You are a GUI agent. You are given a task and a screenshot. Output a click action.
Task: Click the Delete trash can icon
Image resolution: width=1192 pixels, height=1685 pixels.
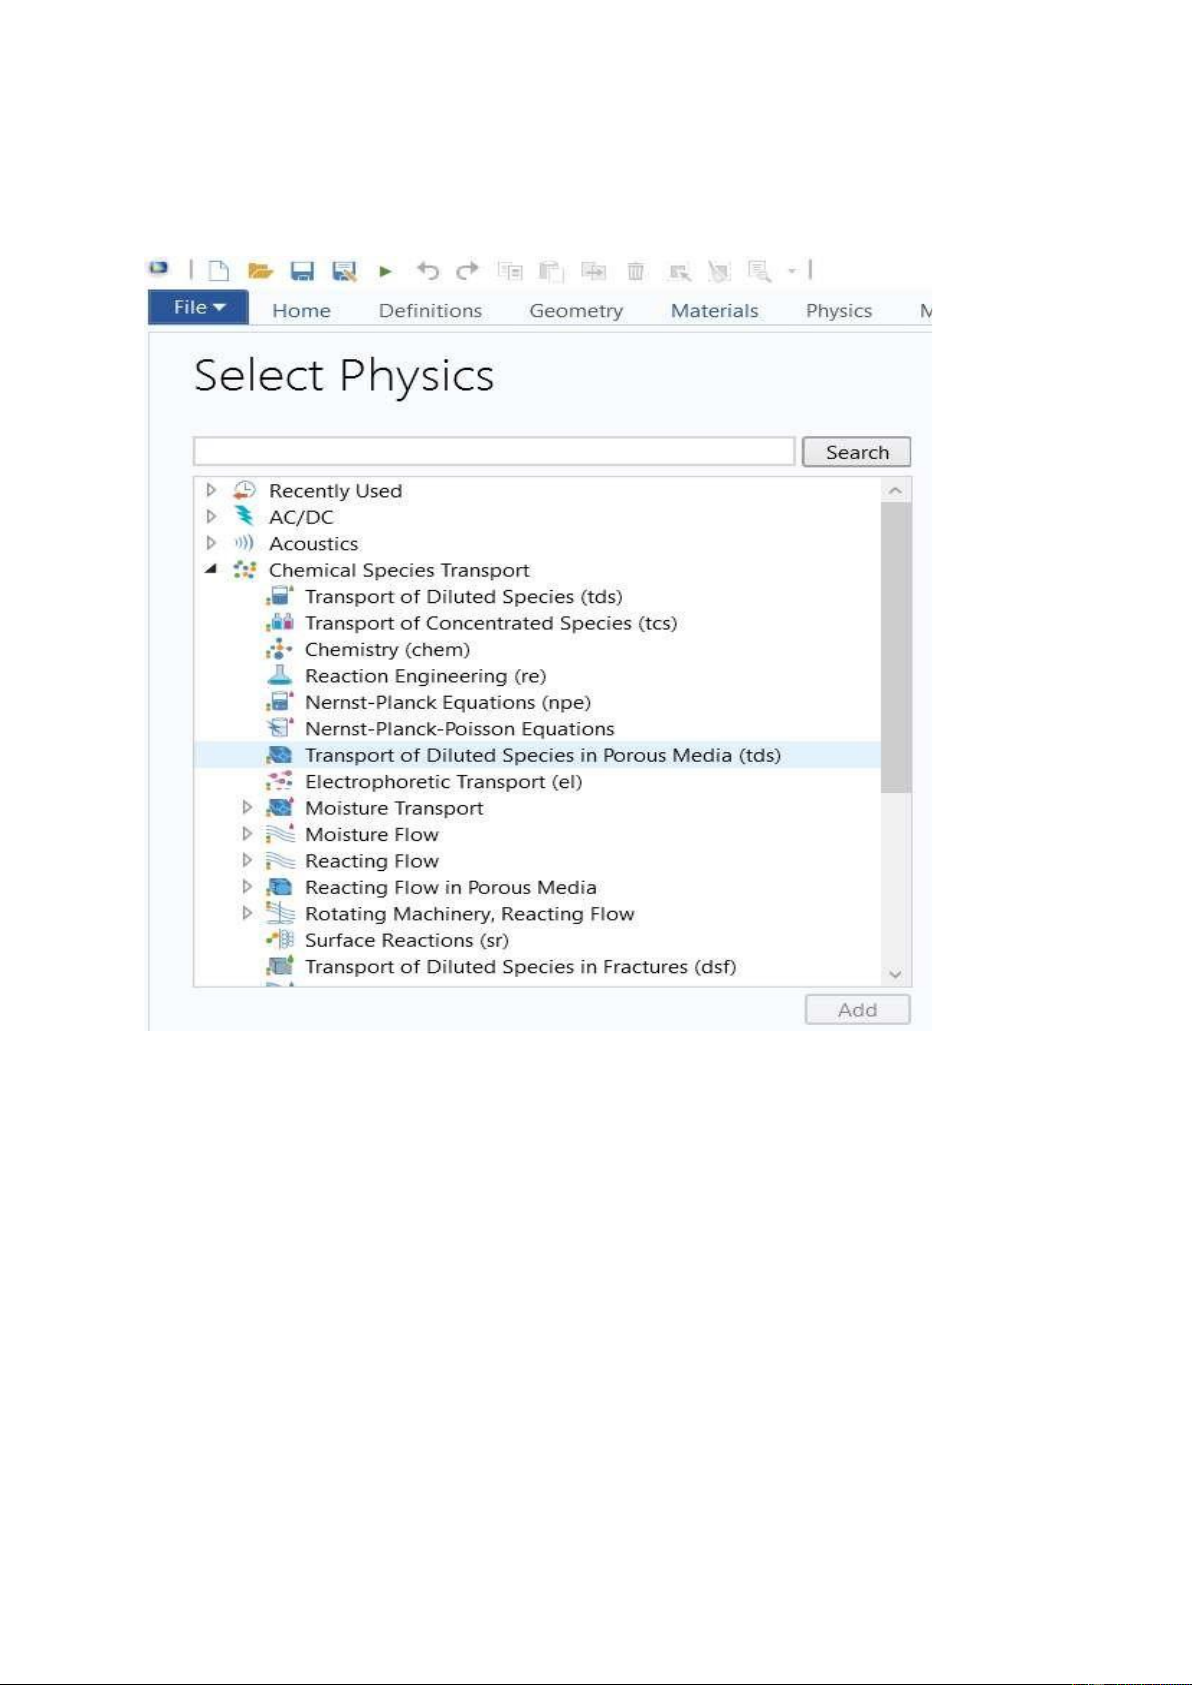(636, 271)
